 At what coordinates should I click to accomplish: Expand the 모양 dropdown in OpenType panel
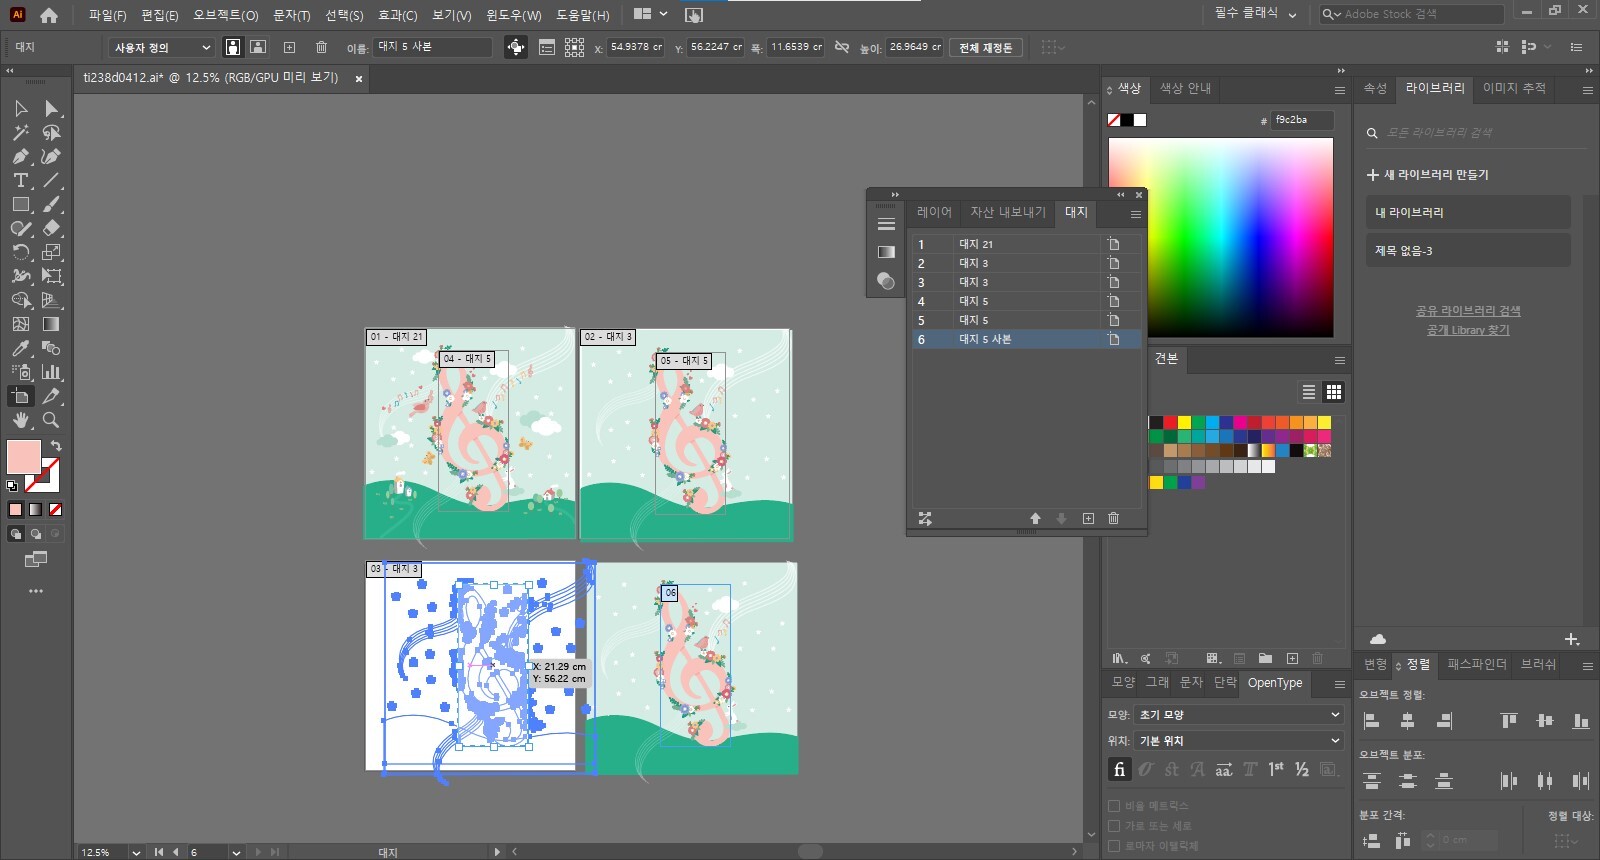1237,715
